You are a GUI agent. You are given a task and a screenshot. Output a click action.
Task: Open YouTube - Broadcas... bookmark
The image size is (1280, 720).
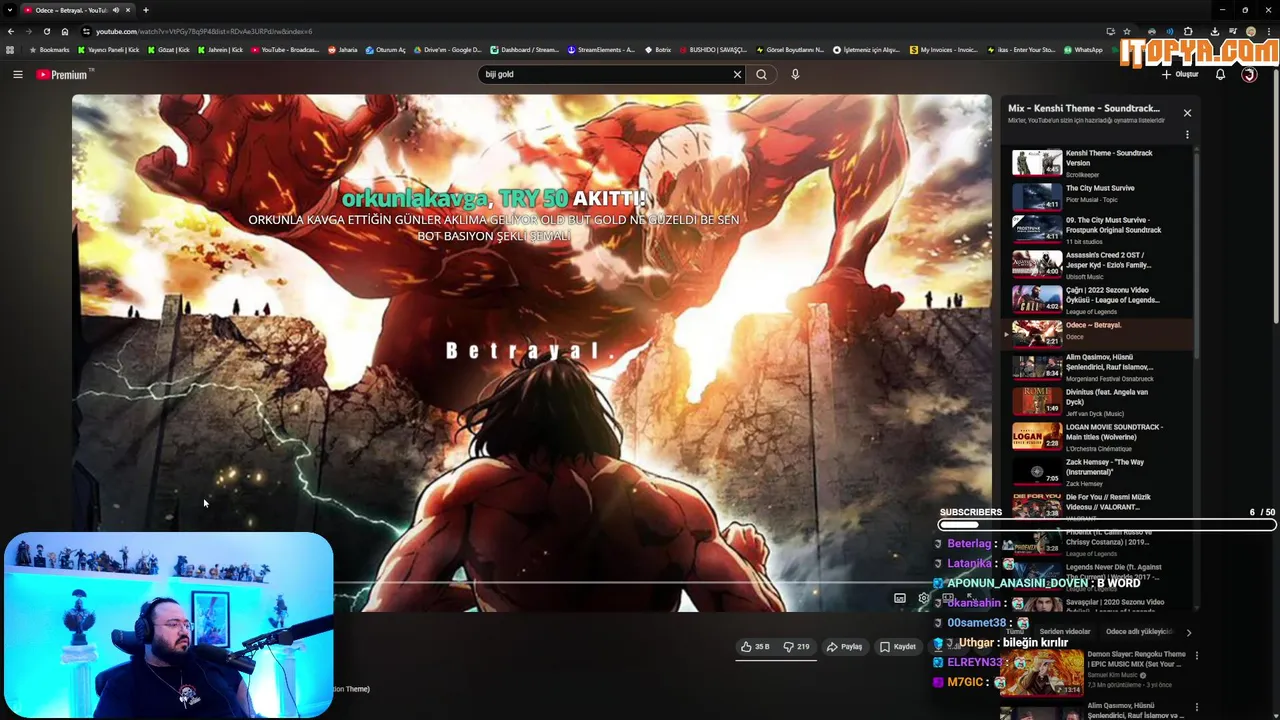click(285, 49)
